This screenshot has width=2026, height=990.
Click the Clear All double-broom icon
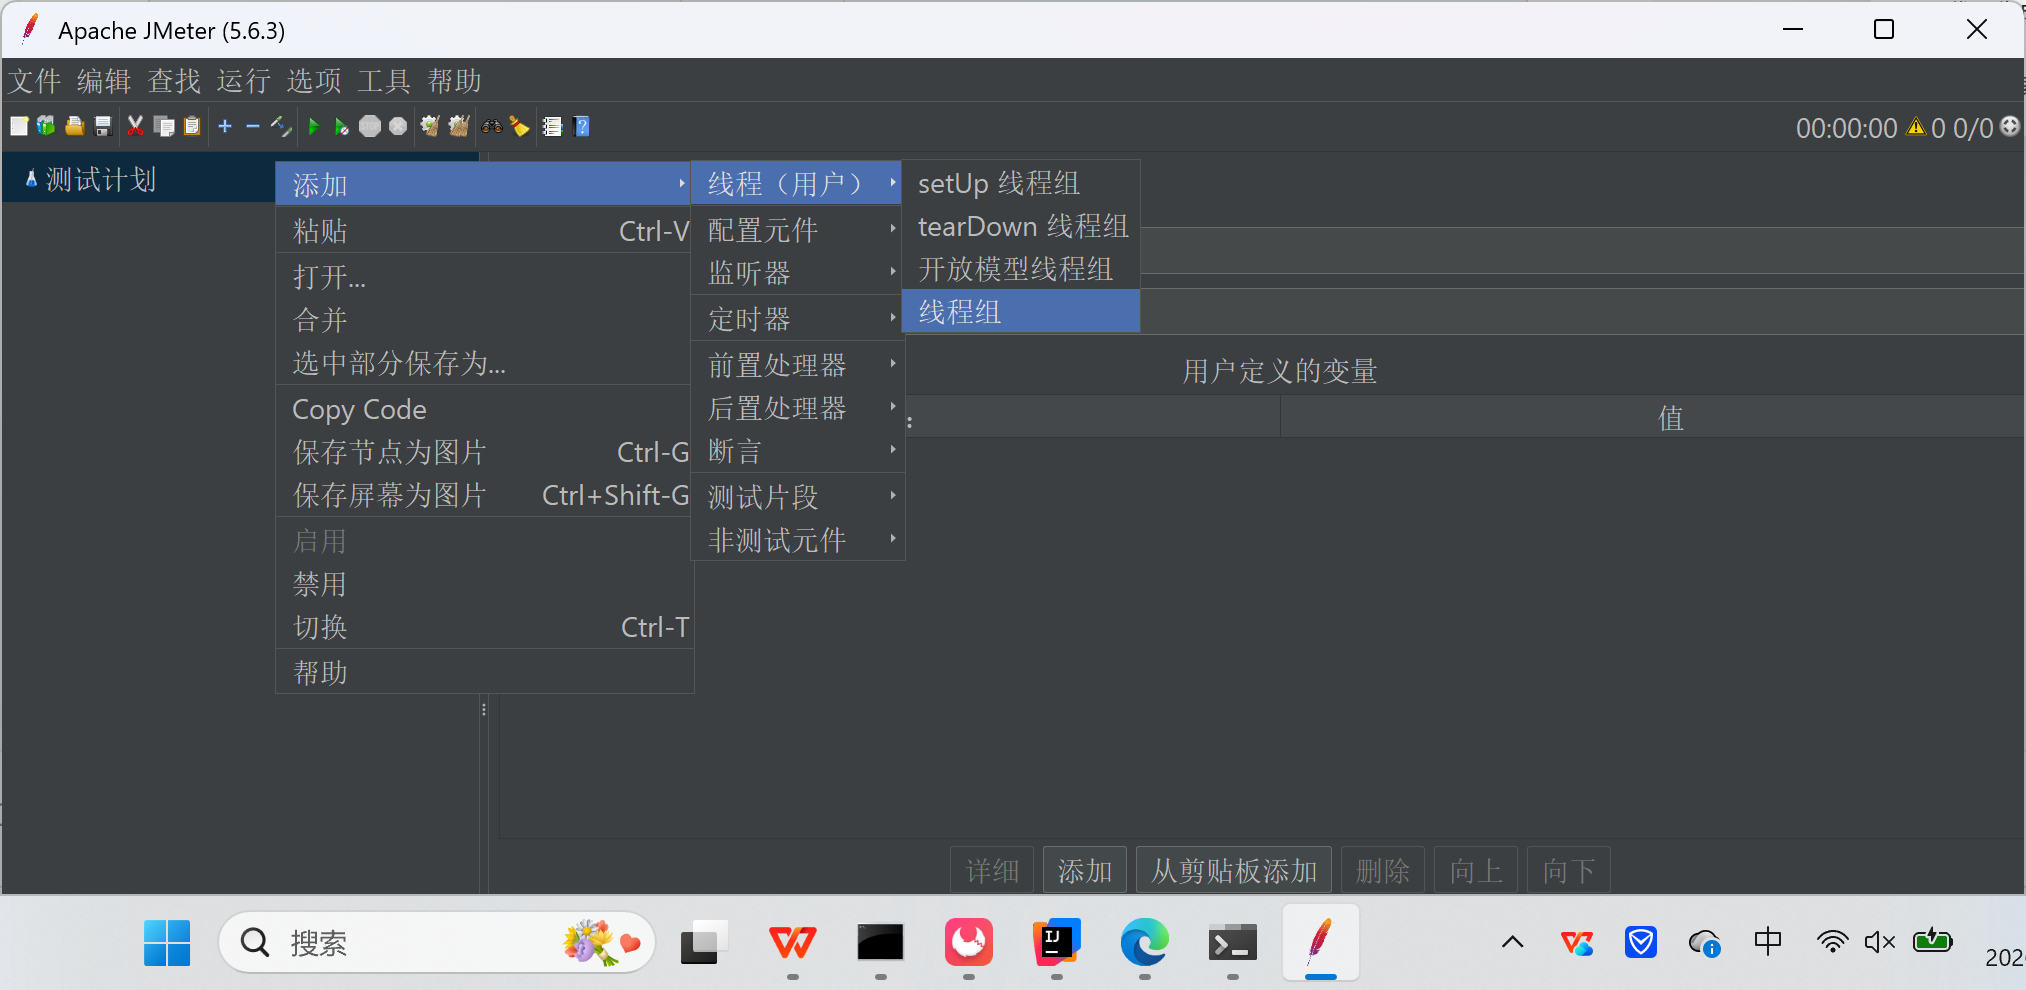(x=459, y=126)
